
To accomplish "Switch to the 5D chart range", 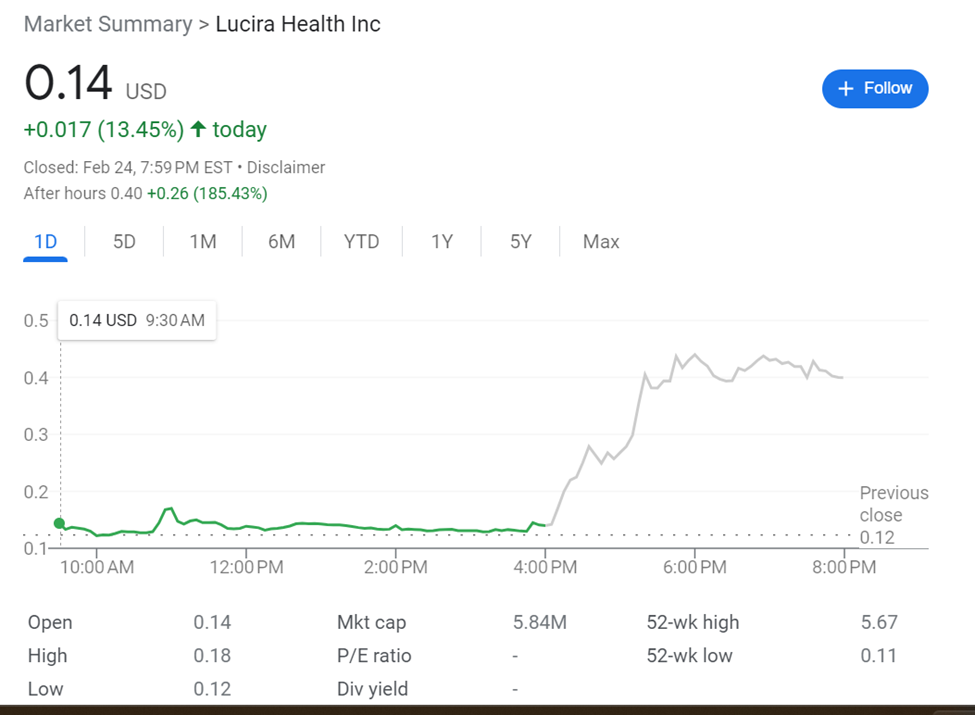I will pyautogui.click(x=124, y=241).
